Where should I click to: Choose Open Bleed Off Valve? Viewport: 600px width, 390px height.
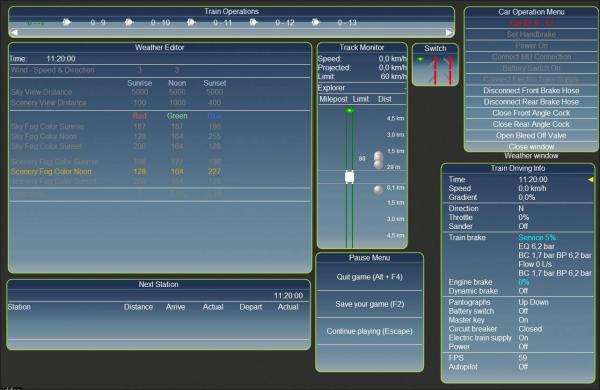click(x=531, y=135)
